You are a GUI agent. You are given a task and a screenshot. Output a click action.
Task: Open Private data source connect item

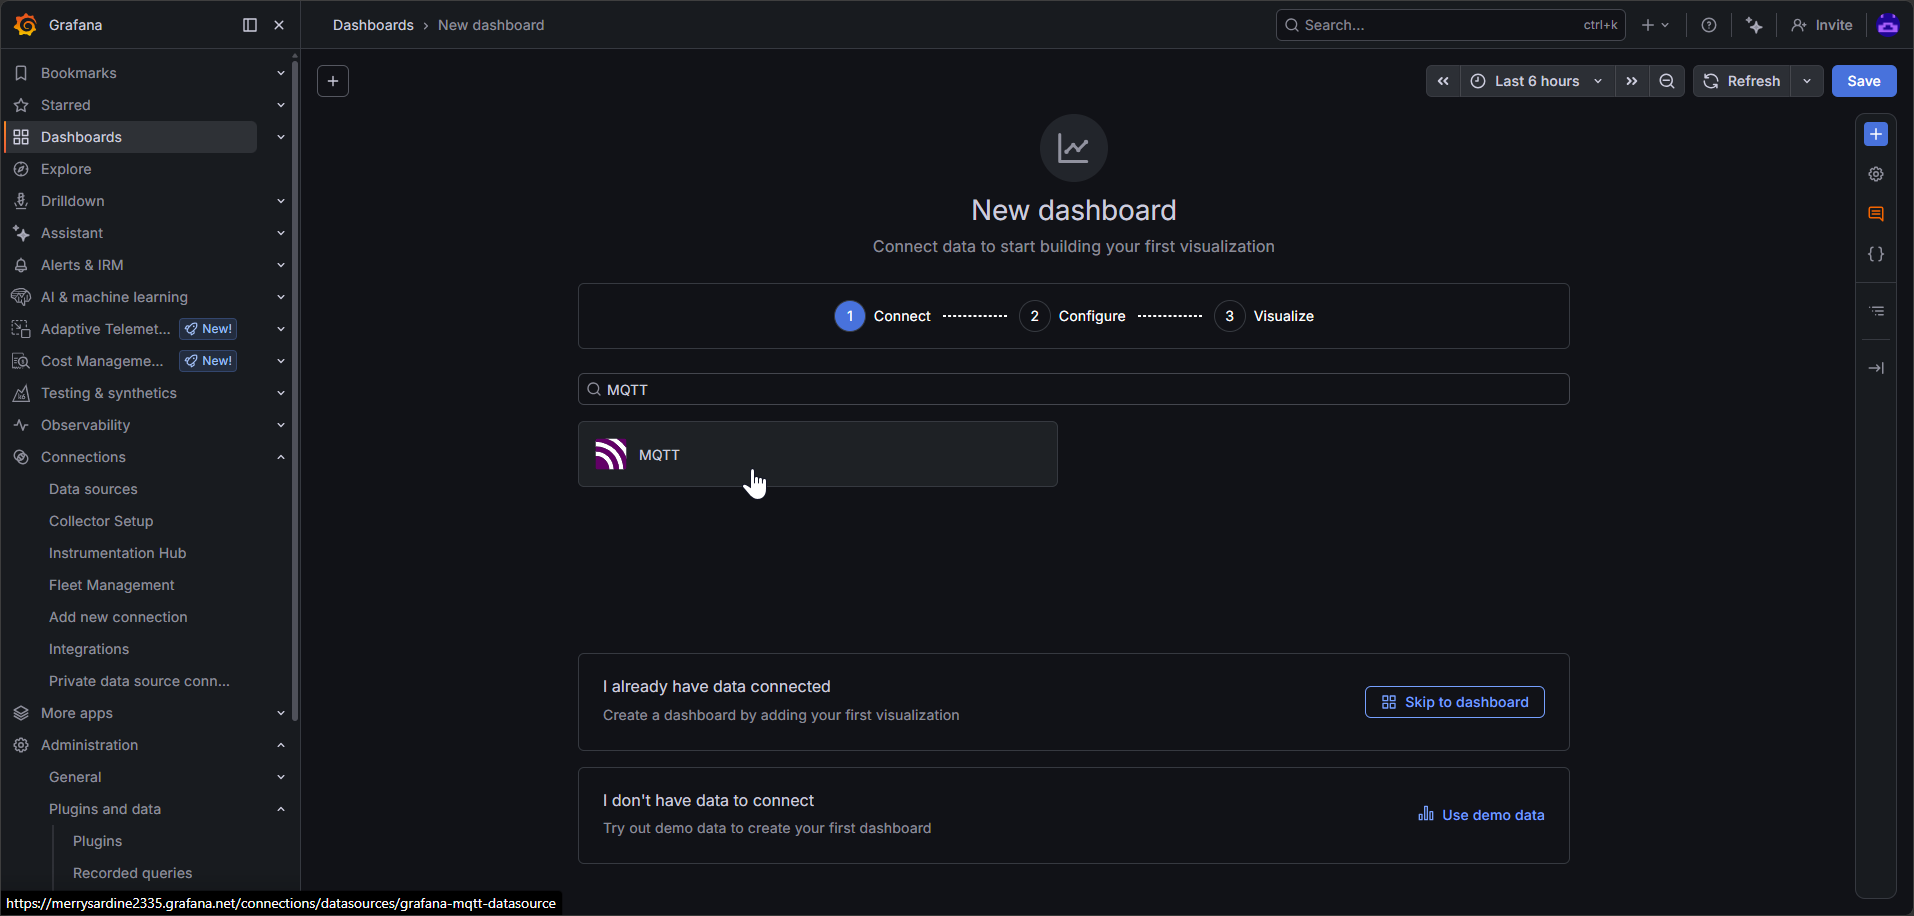pyautogui.click(x=139, y=681)
